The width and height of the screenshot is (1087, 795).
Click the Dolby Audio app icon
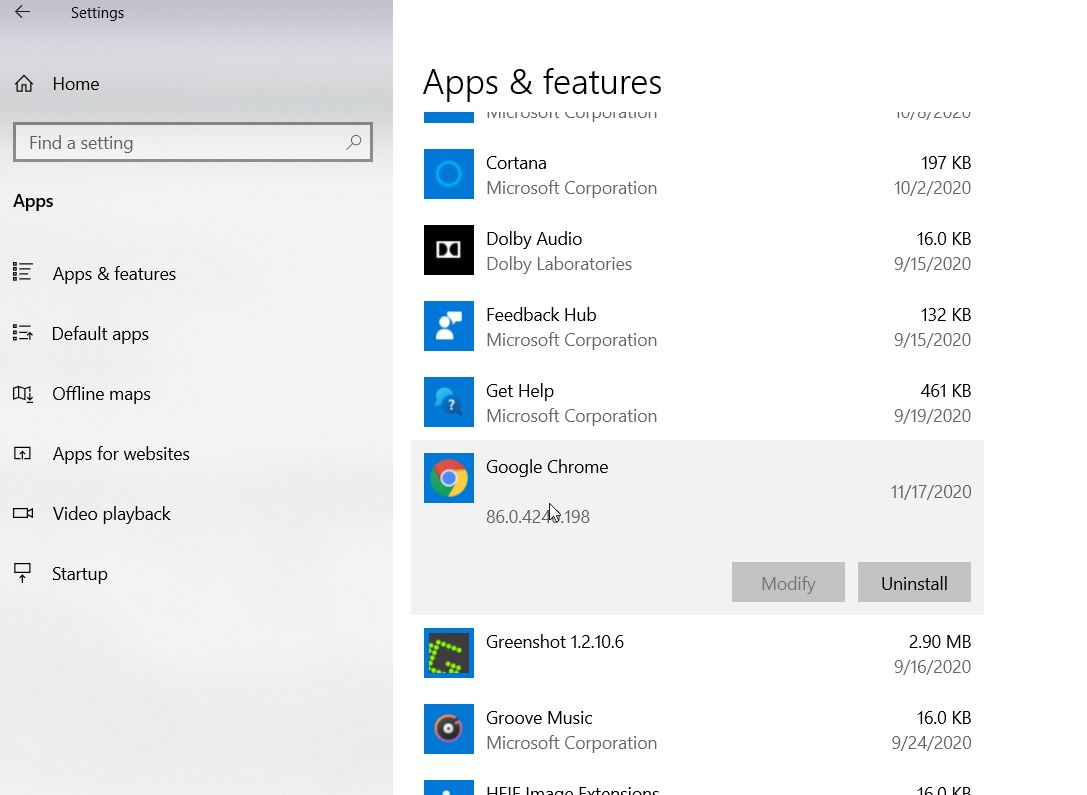(449, 250)
